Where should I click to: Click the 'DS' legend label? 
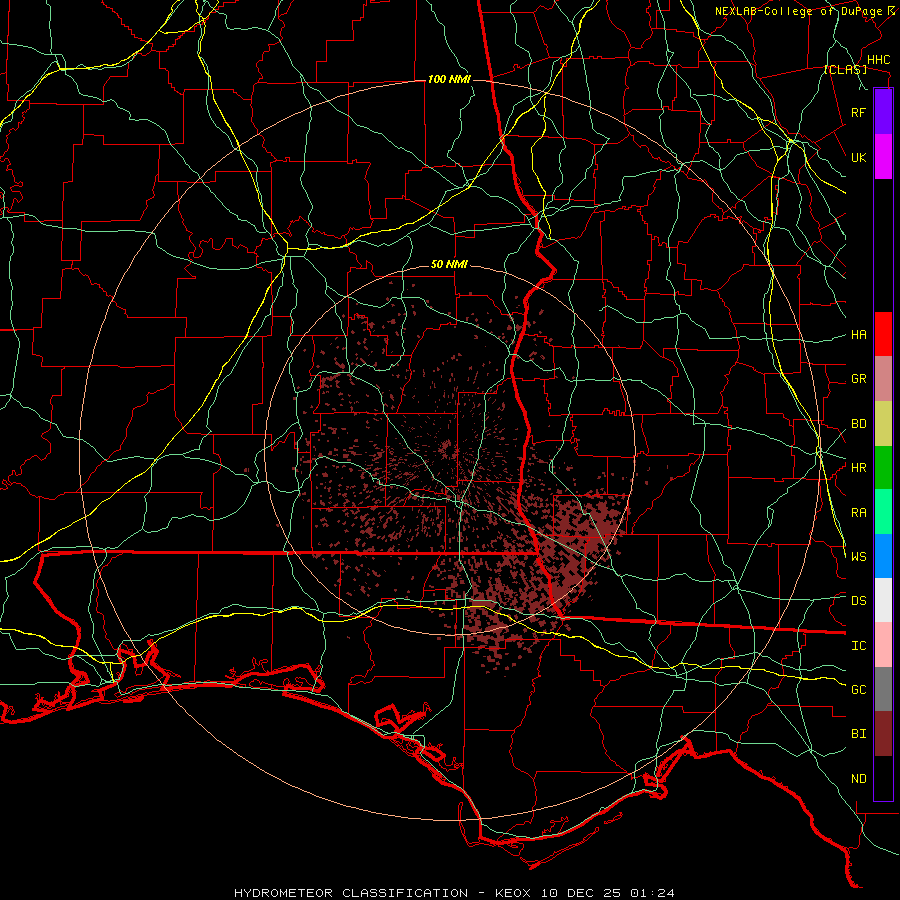point(858,601)
